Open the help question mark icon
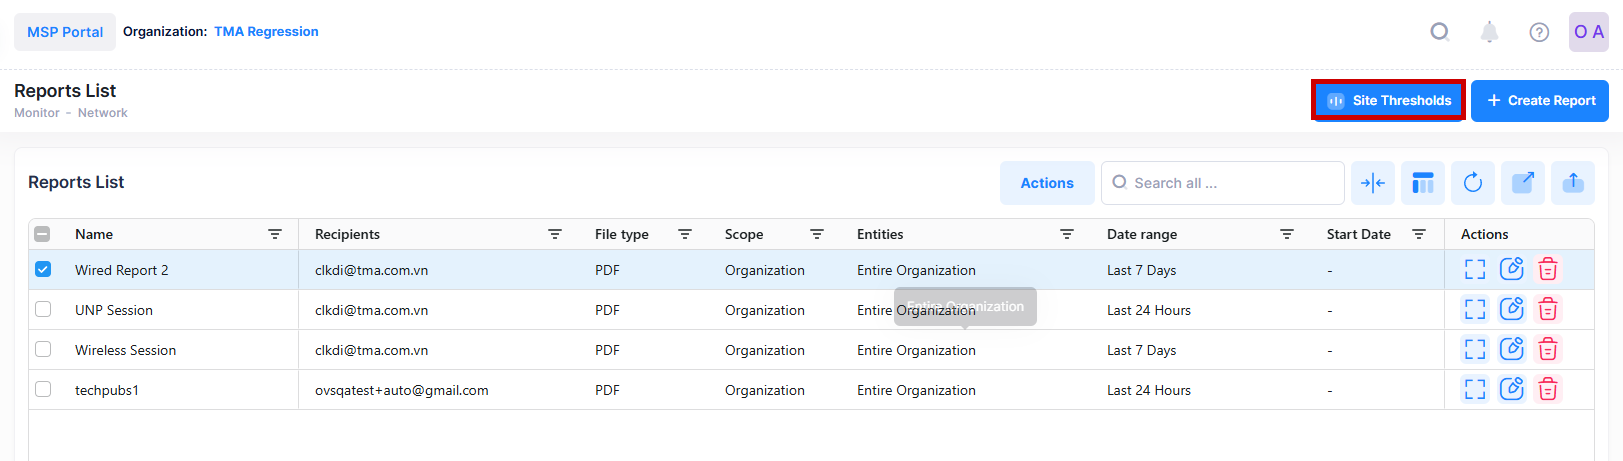 click(x=1539, y=32)
